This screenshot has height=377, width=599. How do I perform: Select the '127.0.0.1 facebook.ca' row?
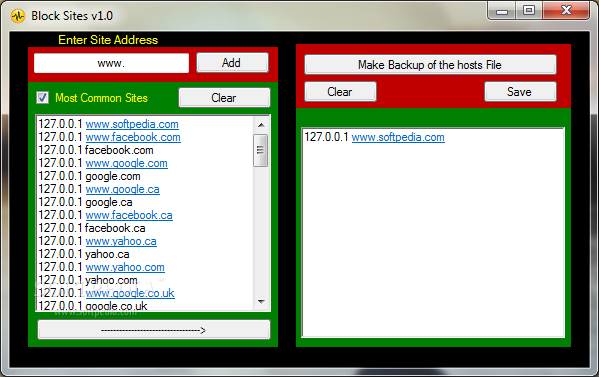point(92,228)
